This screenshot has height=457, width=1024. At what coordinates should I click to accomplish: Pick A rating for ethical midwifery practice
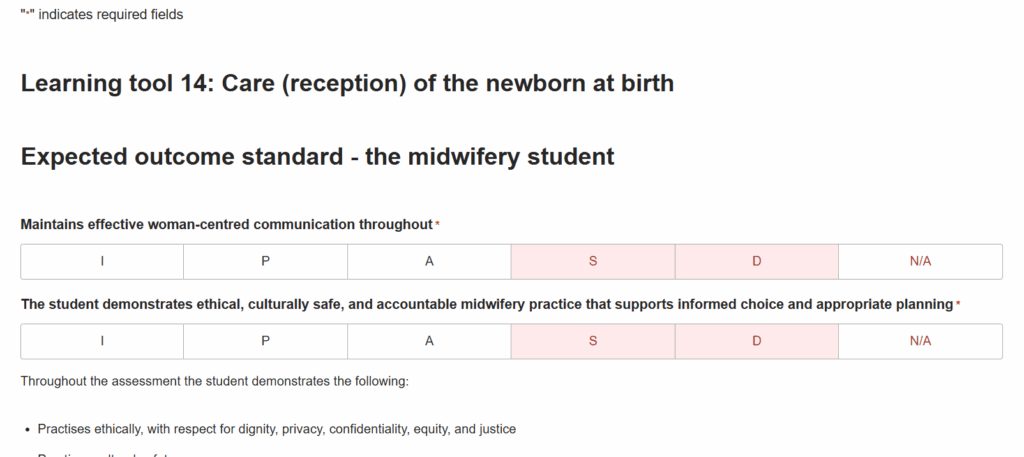429,340
